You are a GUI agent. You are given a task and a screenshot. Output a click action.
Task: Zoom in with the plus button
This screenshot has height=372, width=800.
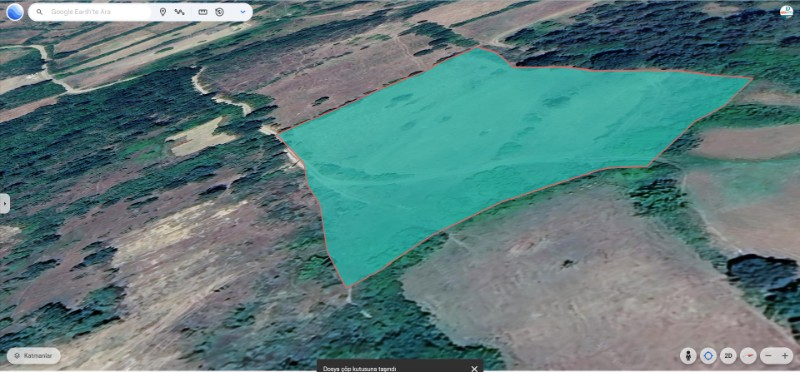click(x=785, y=356)
